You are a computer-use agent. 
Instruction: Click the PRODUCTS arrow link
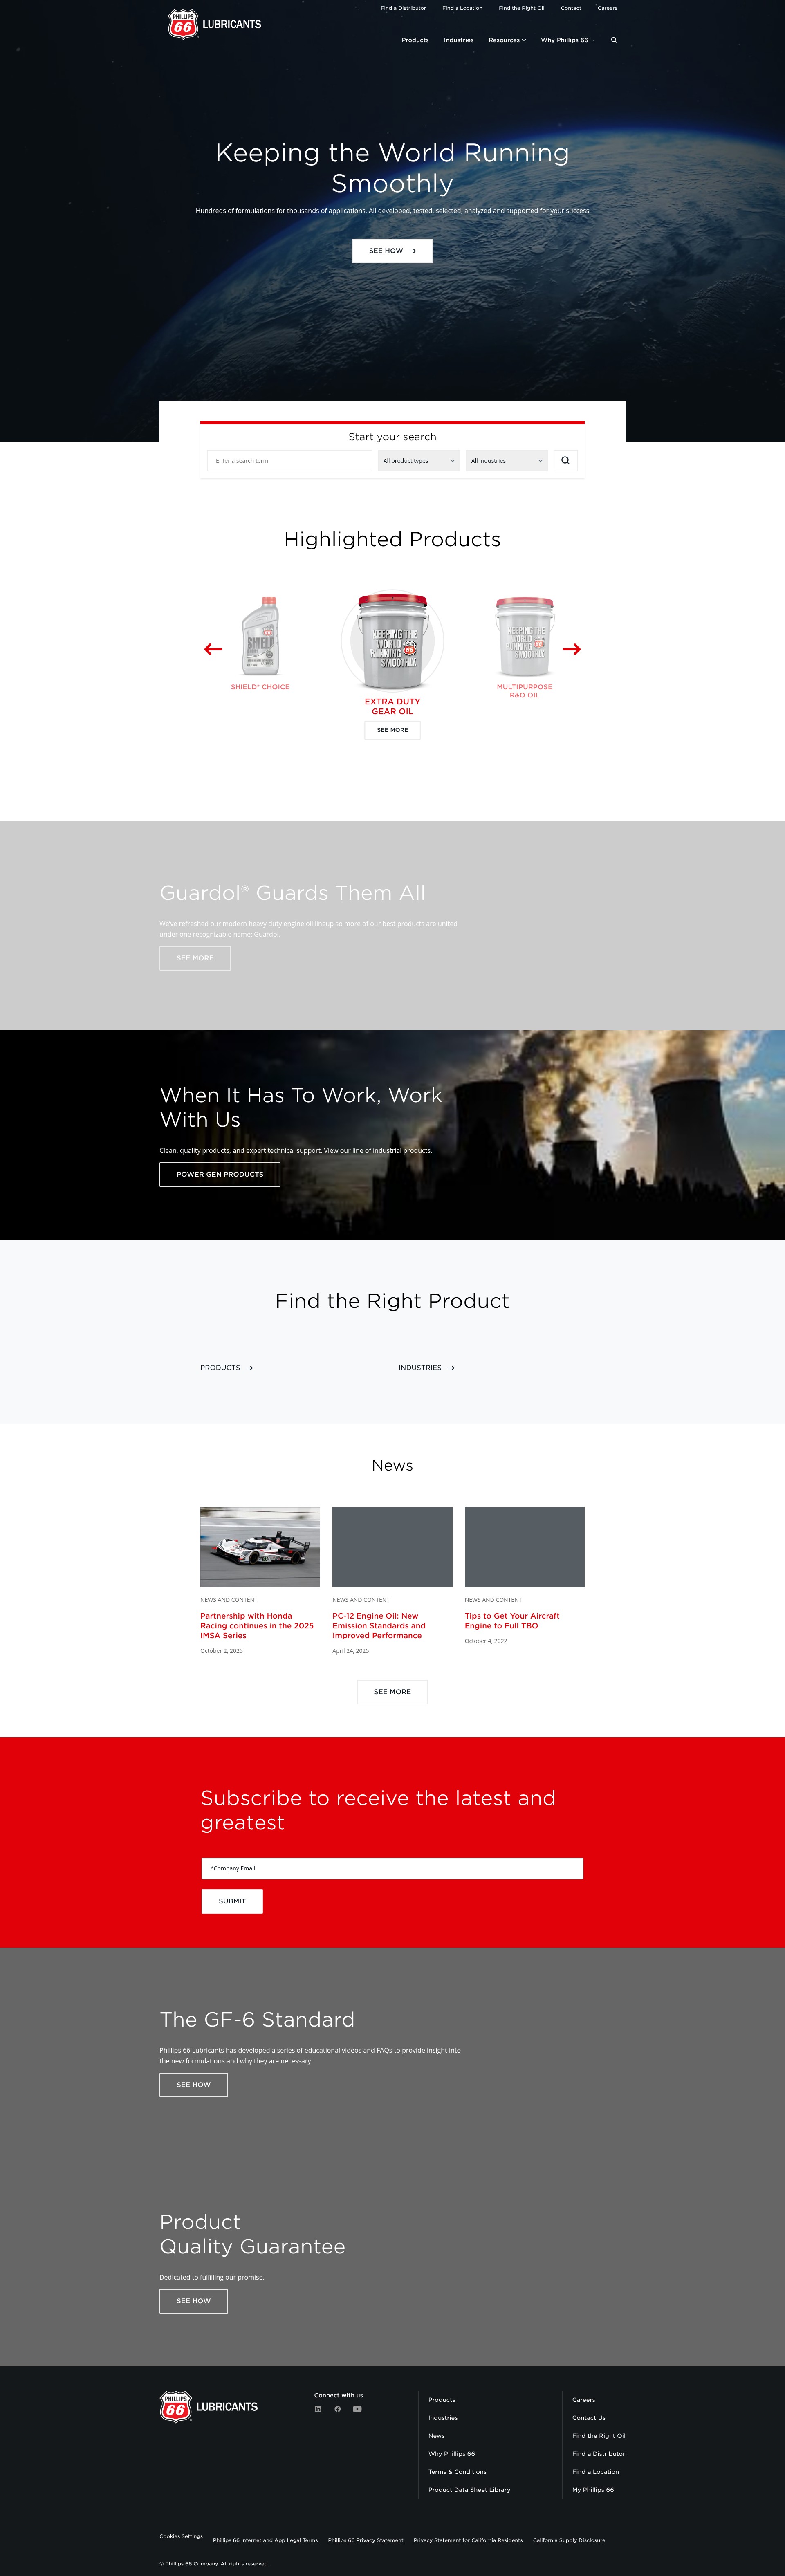coord(227,1368)
